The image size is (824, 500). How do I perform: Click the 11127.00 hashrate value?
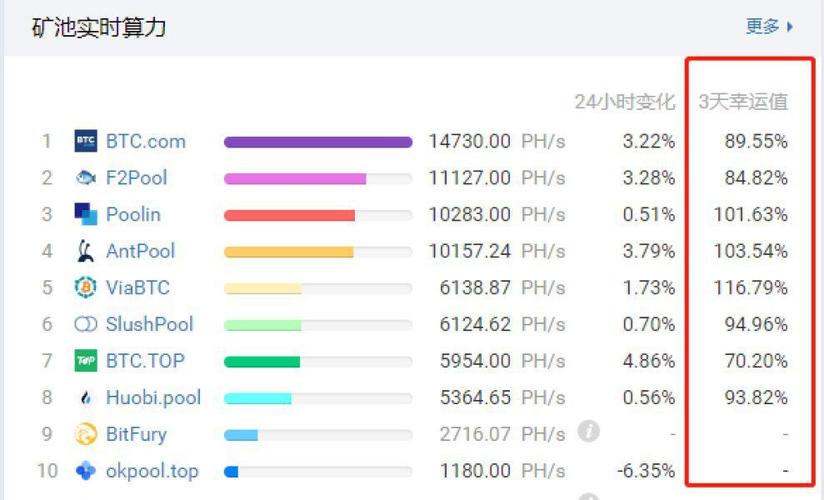coord(469,178)
